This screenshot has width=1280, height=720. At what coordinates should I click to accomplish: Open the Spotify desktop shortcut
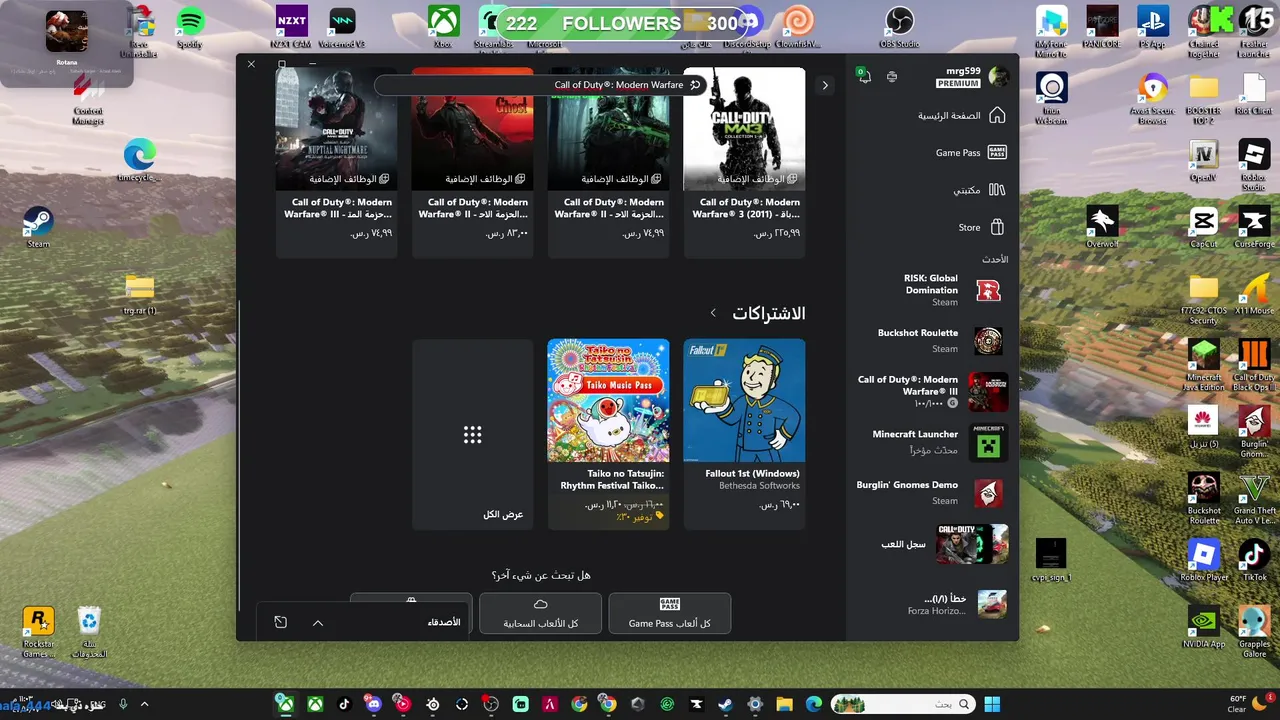(x=190, y=28)
